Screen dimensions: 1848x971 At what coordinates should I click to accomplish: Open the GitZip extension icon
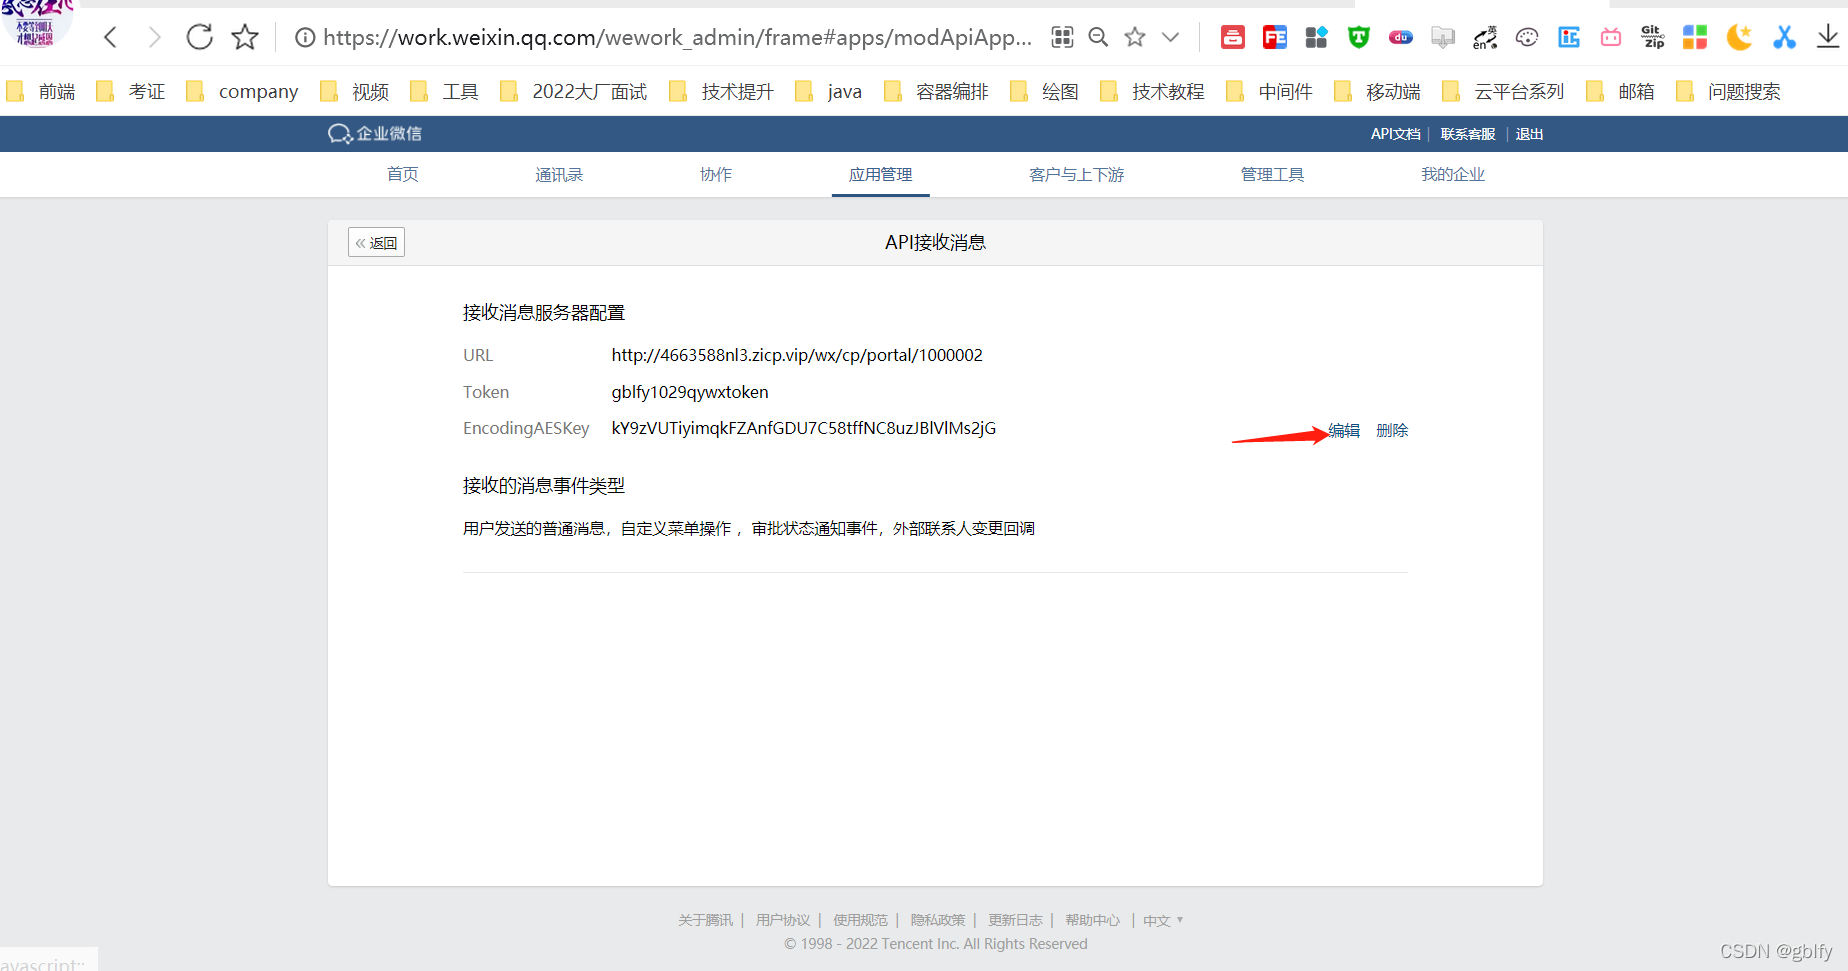pyautogui.click(x=1653, y=38)
